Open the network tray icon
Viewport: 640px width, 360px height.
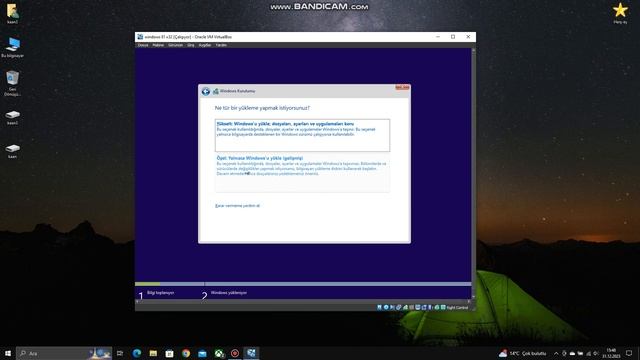[x=589, y=353]
